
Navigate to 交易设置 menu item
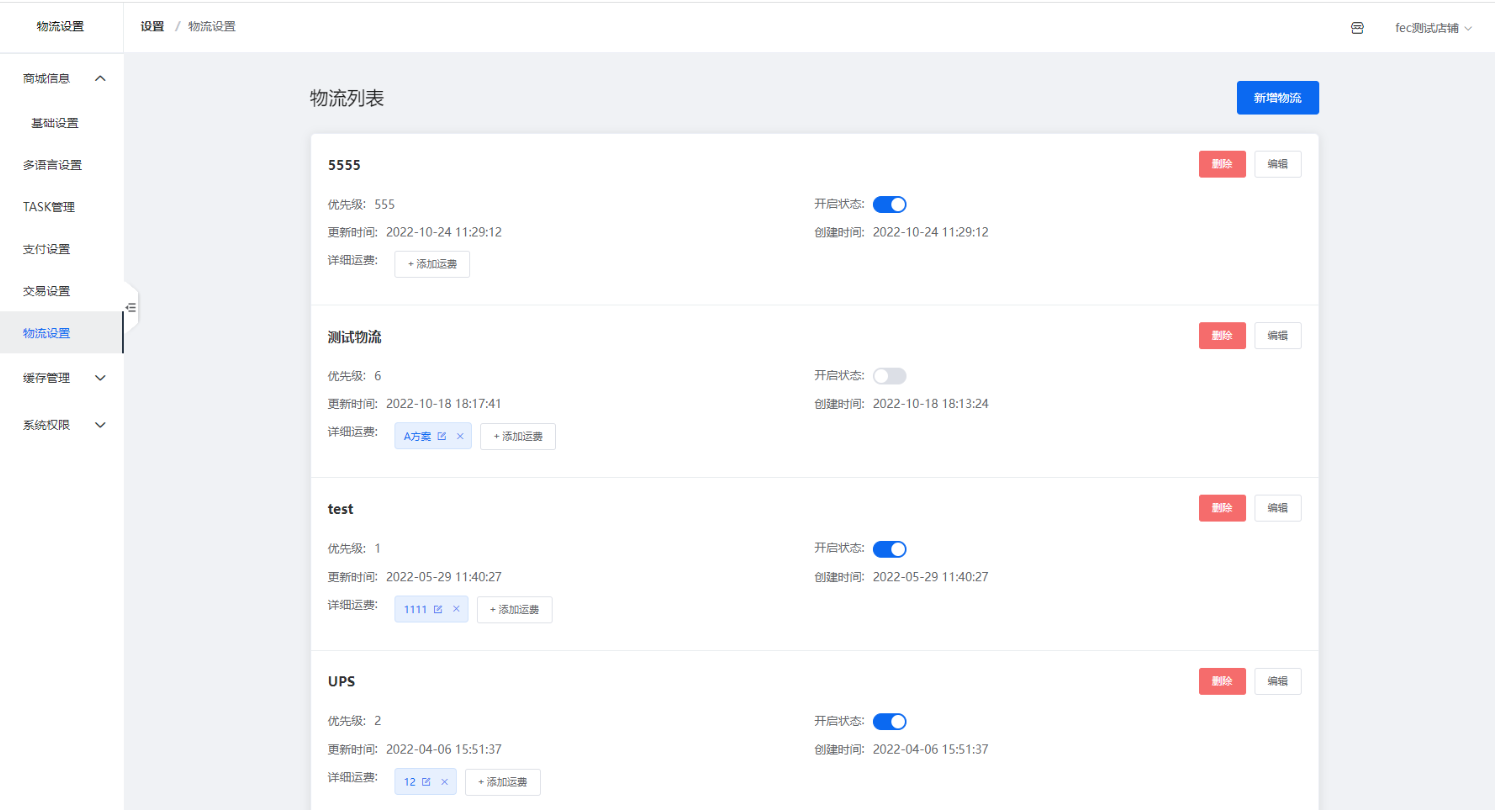pyautogui.click(x=62, y=291)
